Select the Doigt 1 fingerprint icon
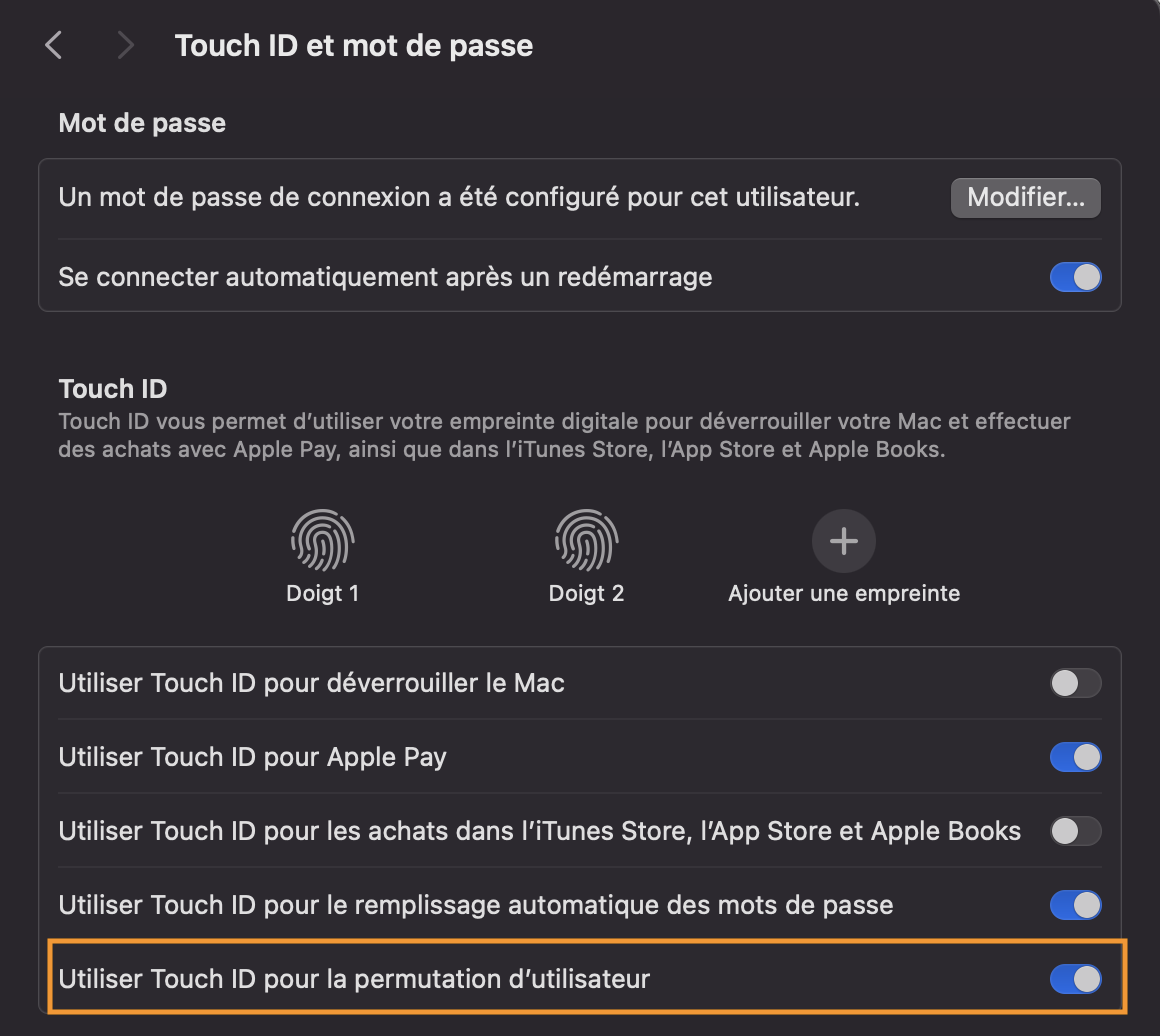Viewport: 1160px width, 1036px height. click(322, 540)
